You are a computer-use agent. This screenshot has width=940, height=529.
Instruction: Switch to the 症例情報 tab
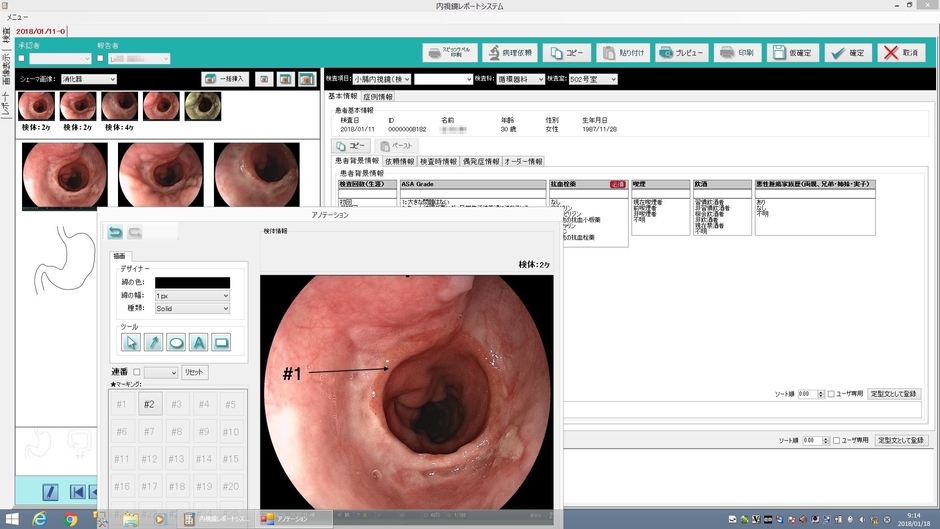378,97
